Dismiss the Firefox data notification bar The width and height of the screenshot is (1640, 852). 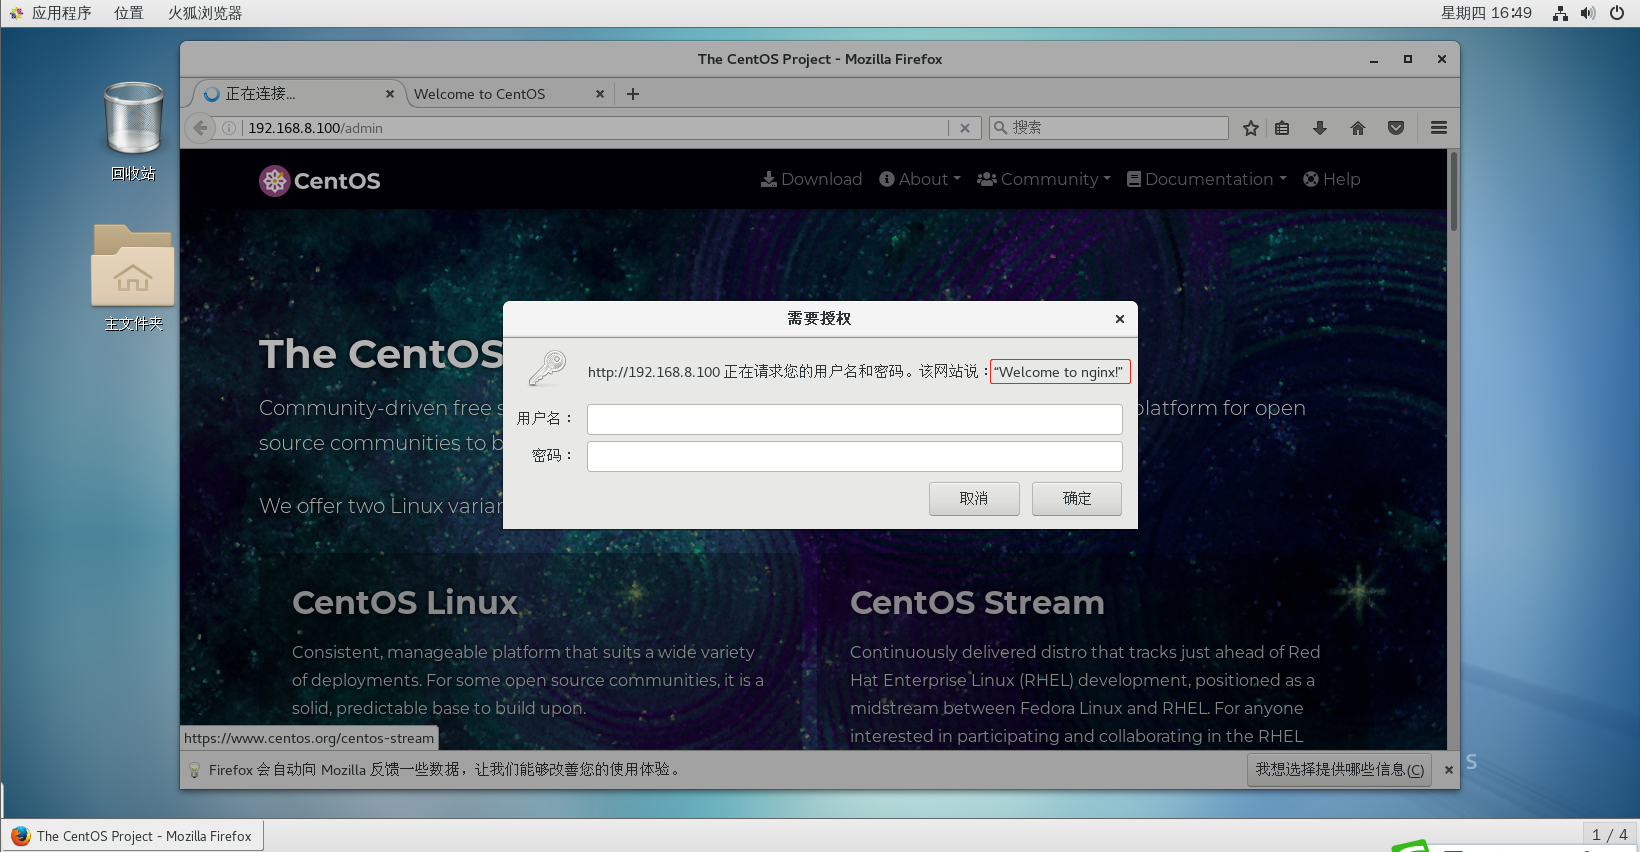(1448, 770)
